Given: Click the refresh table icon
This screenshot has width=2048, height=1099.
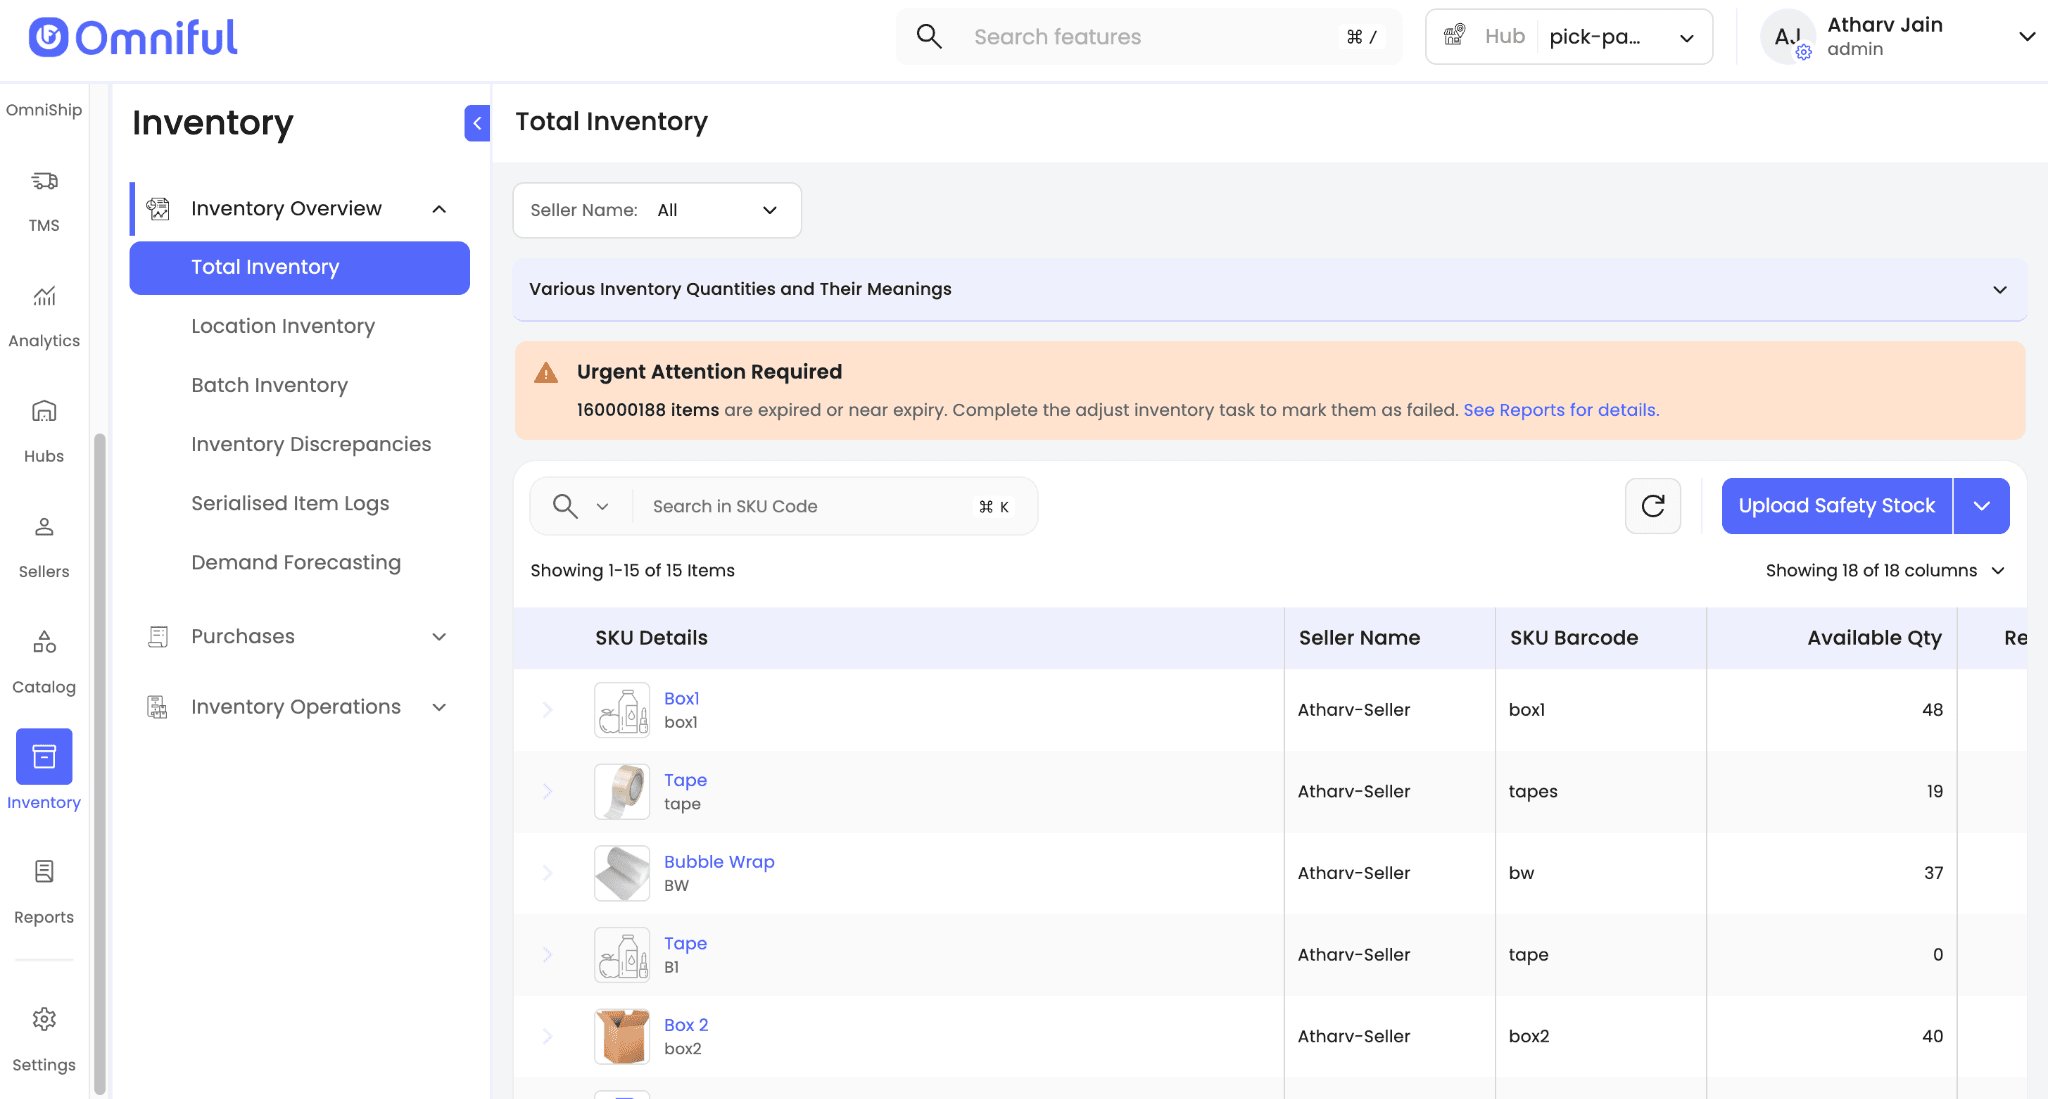Looking at the screenshot, I should point(1653,506).
